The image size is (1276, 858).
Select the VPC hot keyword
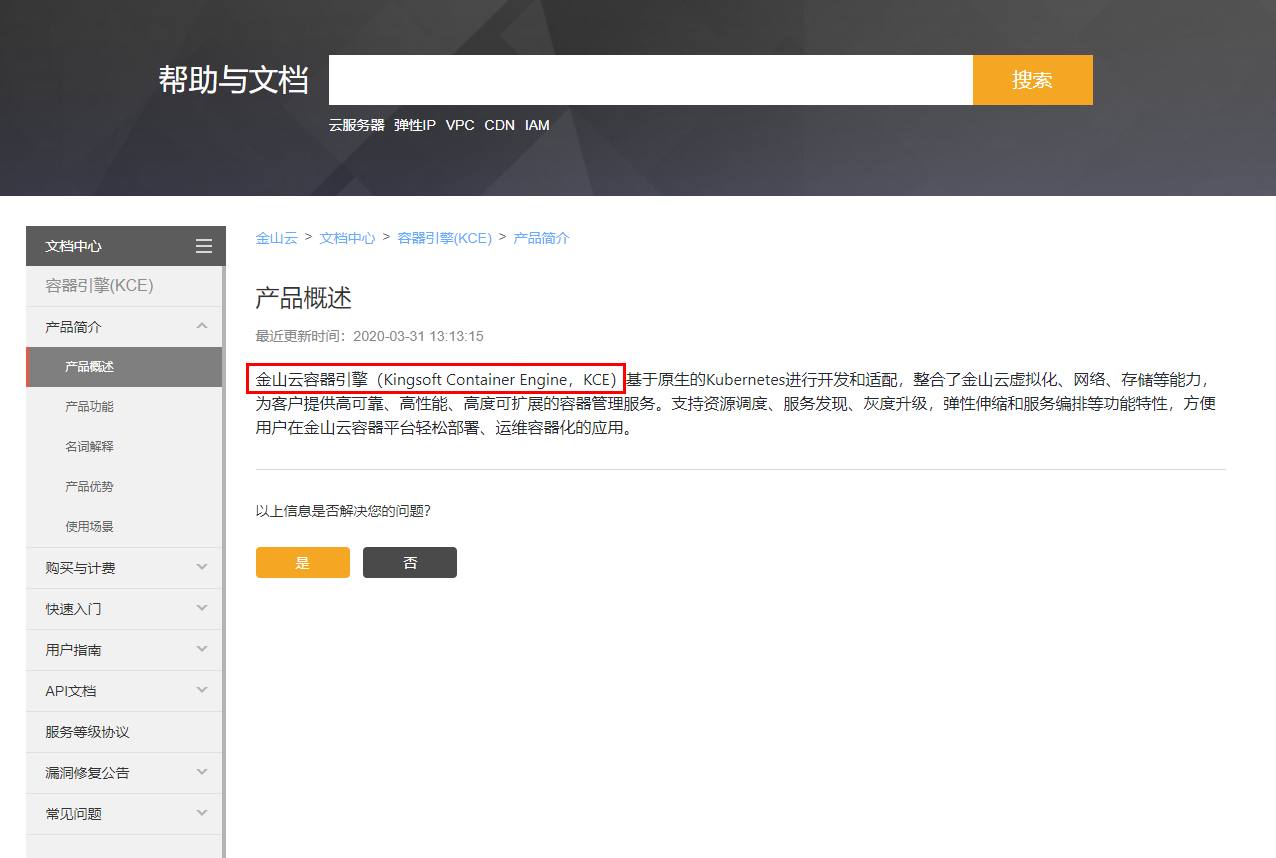[460, 125]
